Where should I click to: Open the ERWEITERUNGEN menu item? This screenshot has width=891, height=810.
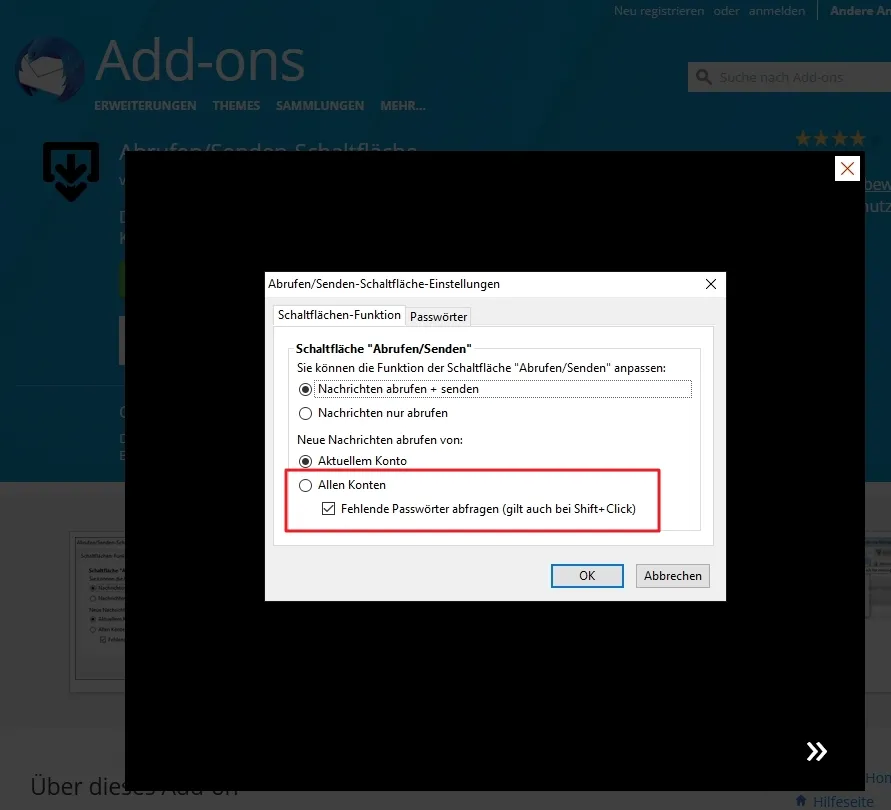coord(145,106)
